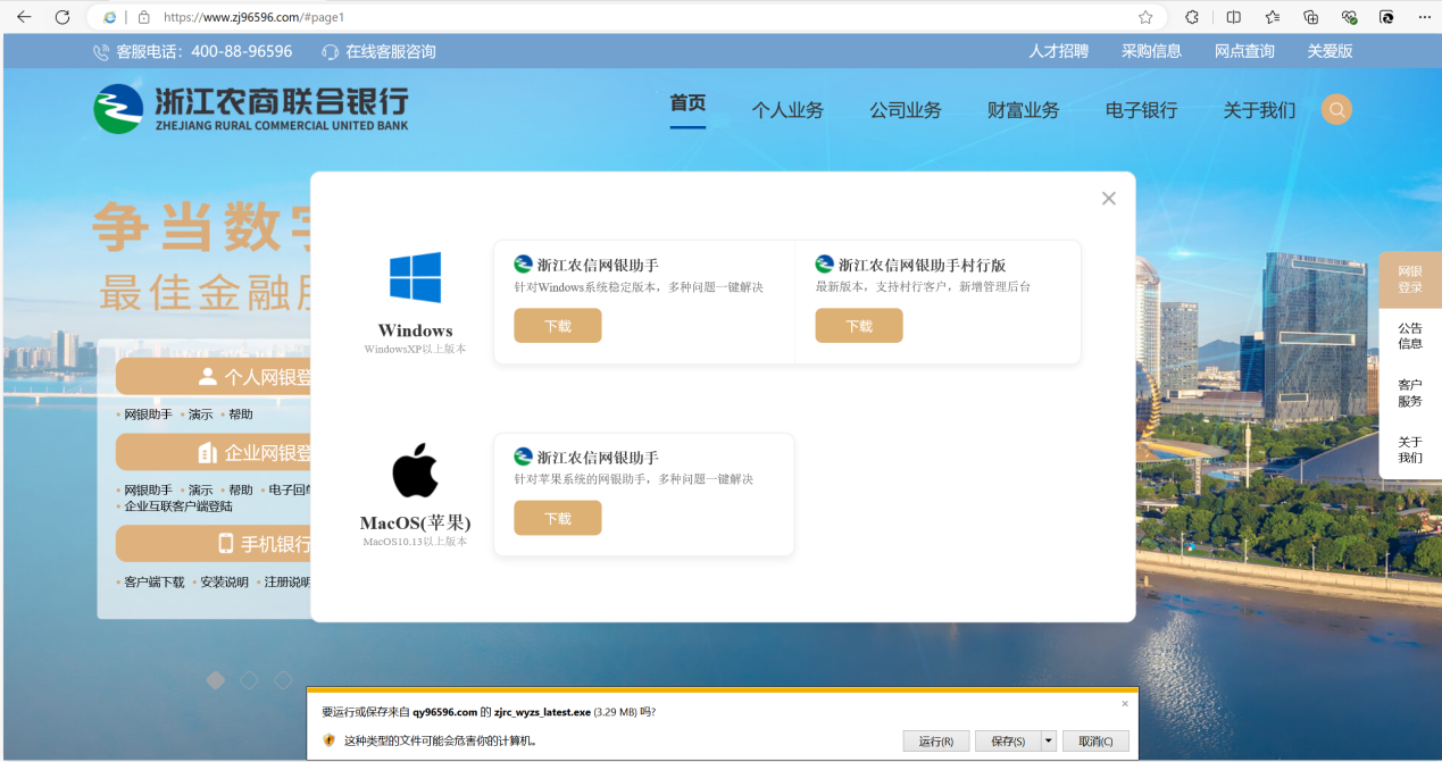Open the browser extensions puzzle icon

(x=1192, y=17)
